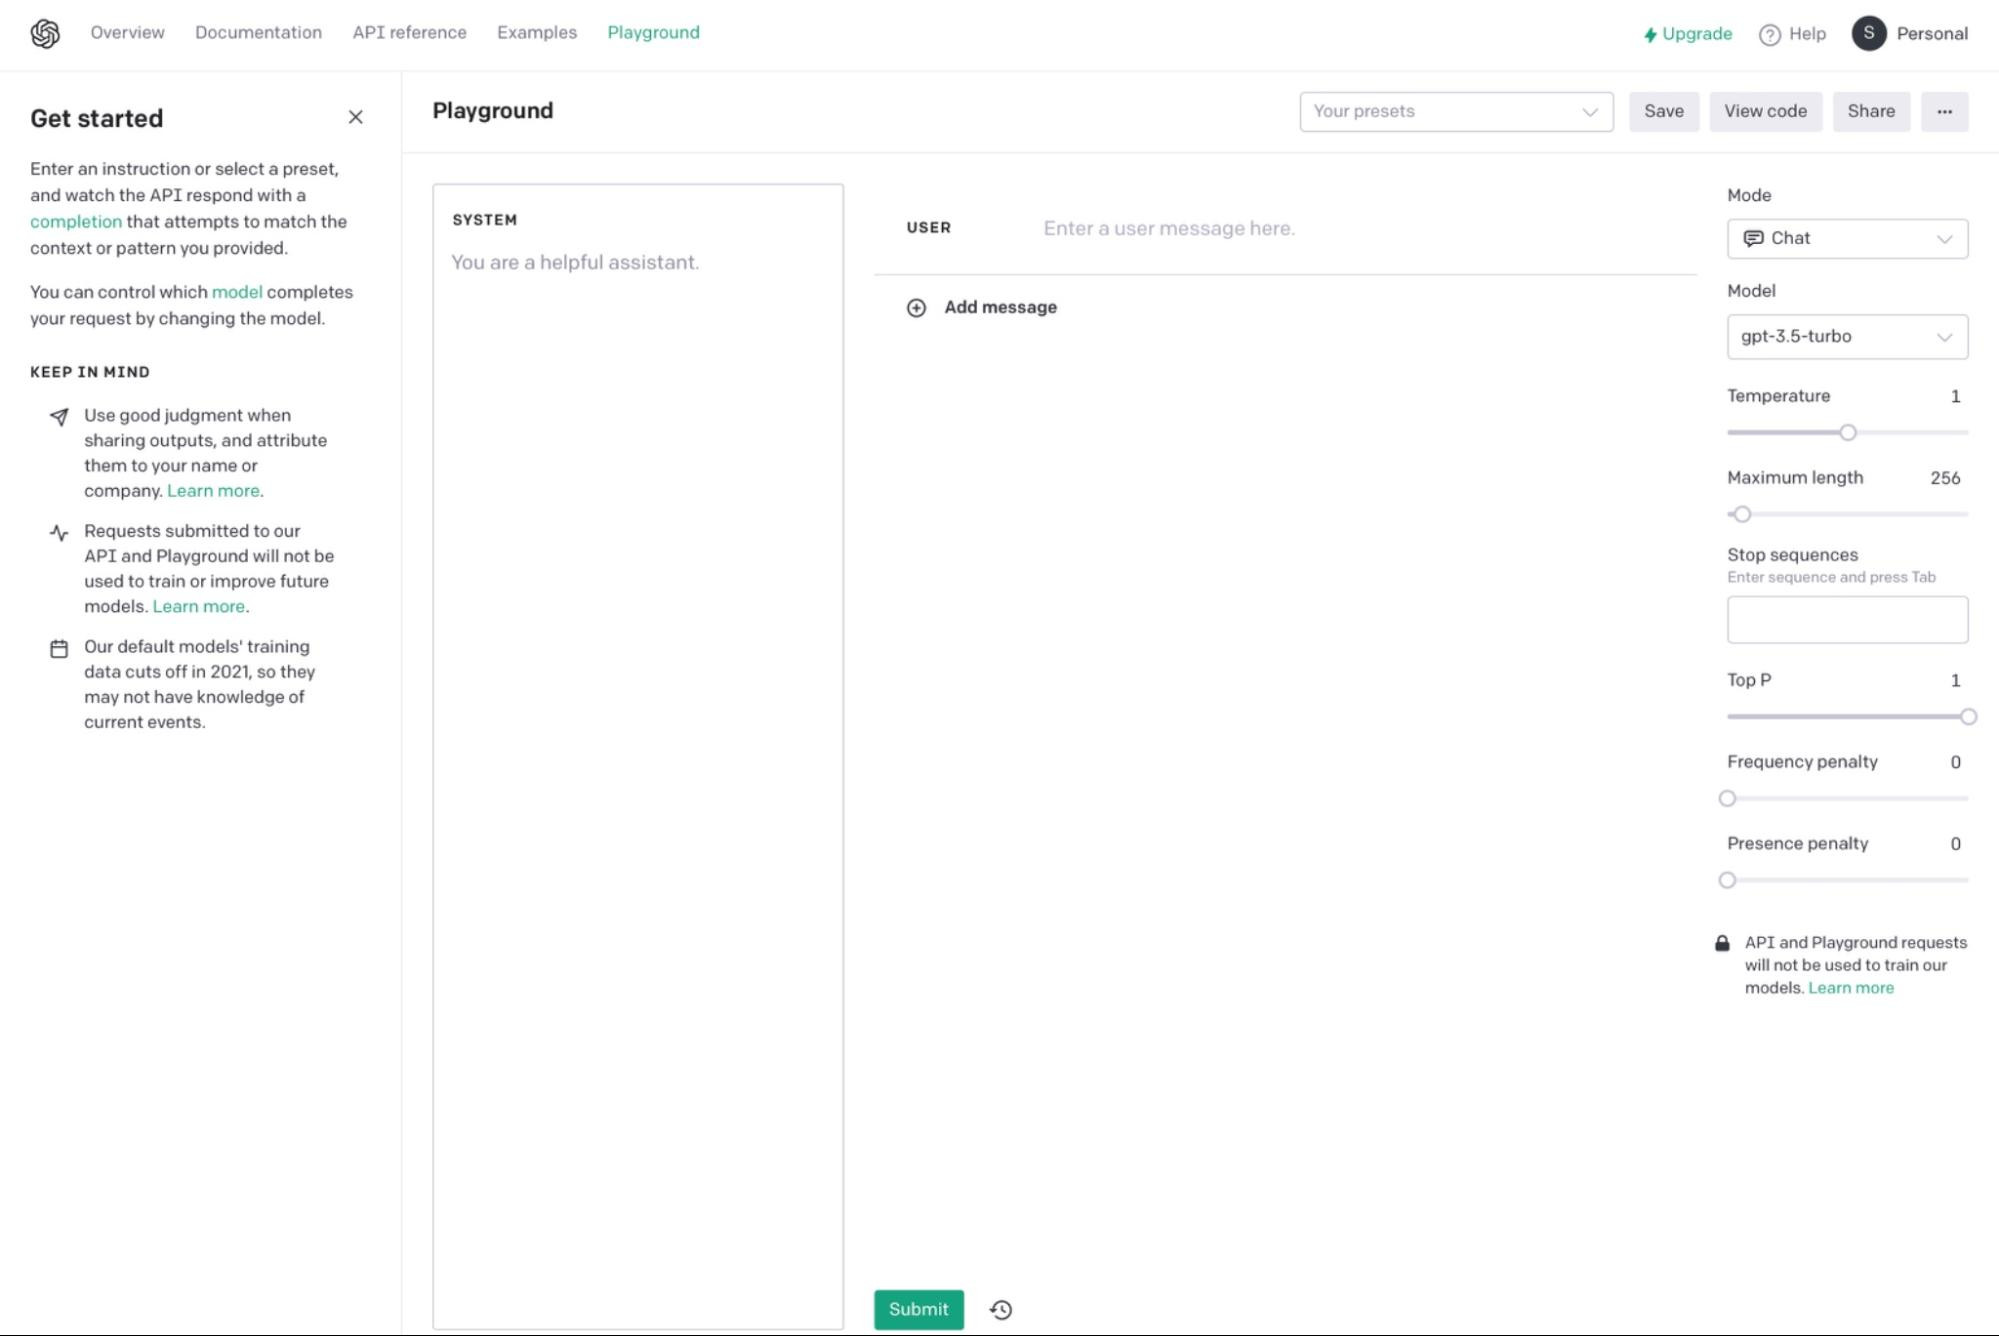Viewport: 1999px width, 1336px height.
Task: Open the history clock icon beside Submit
Action: [1001, 1309]
